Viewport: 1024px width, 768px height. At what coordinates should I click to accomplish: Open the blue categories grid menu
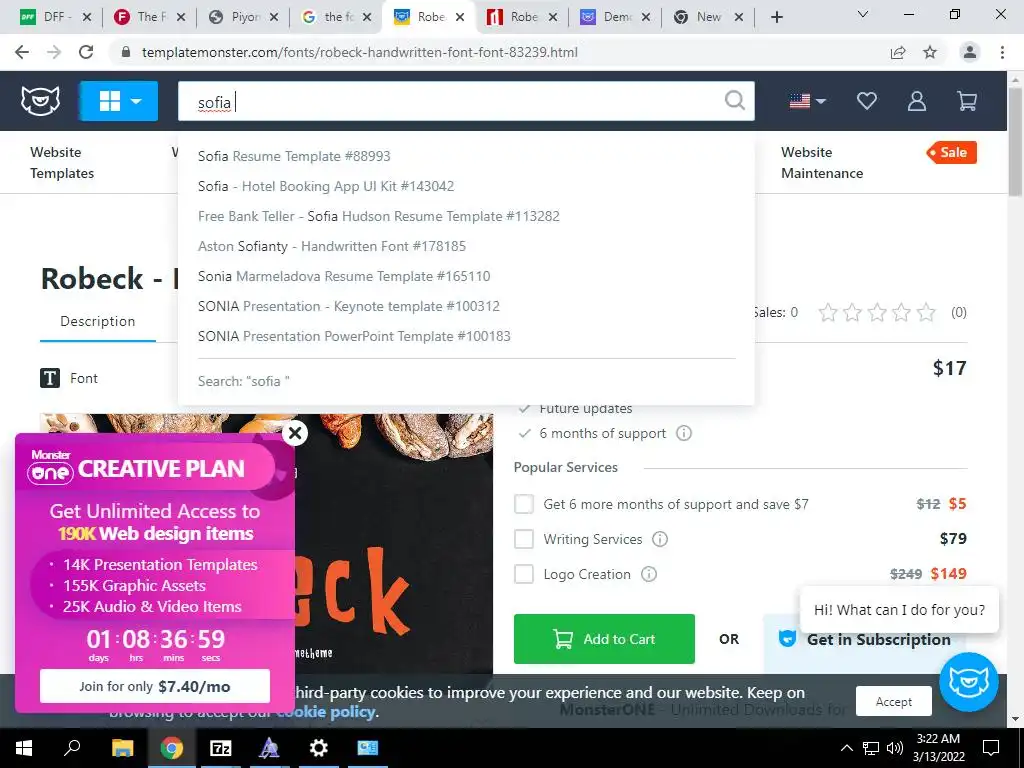coord(119,101)
